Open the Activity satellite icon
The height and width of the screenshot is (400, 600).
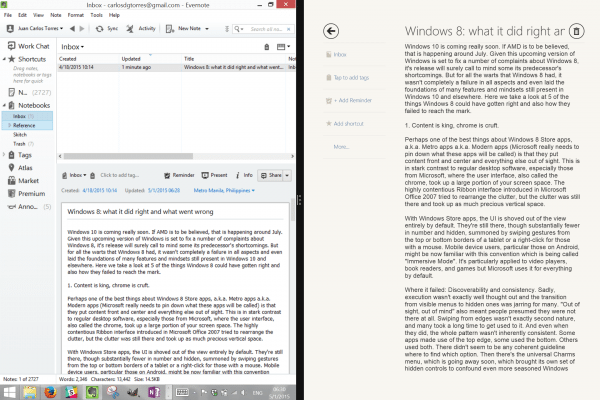click(130, 29)
